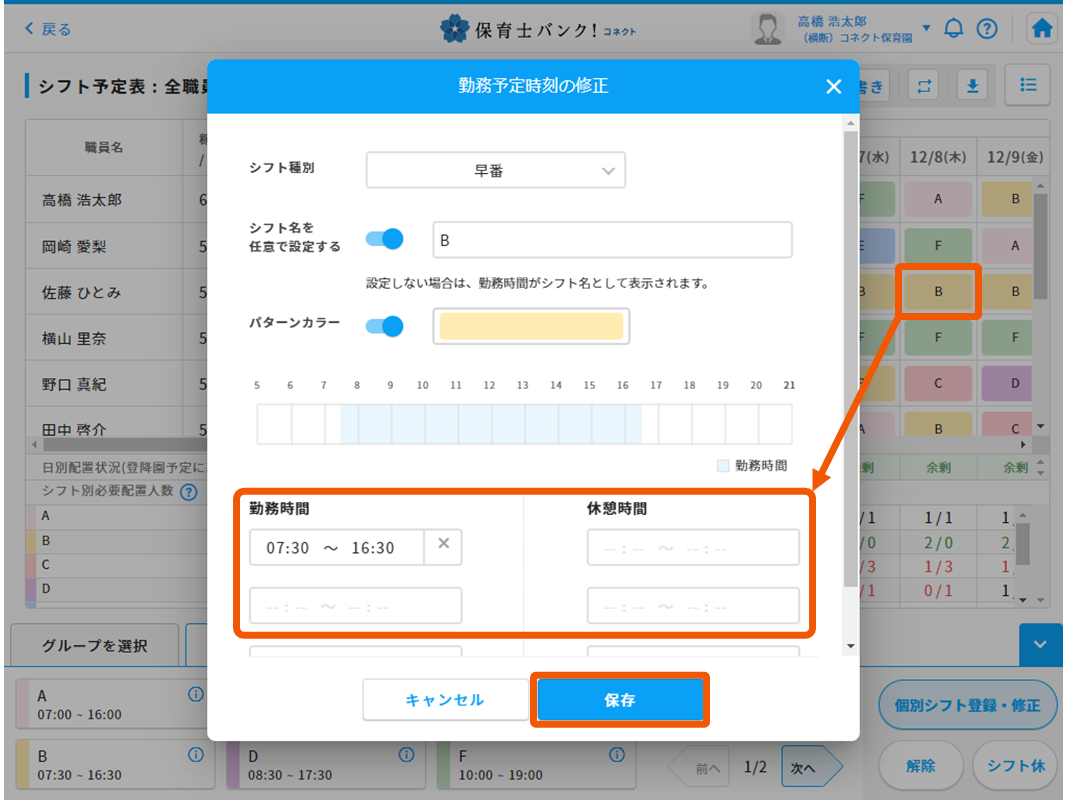This screenshot has height=800, width=1067.
Task: Click the help question mark icon
Action: [x=986, y=29]
